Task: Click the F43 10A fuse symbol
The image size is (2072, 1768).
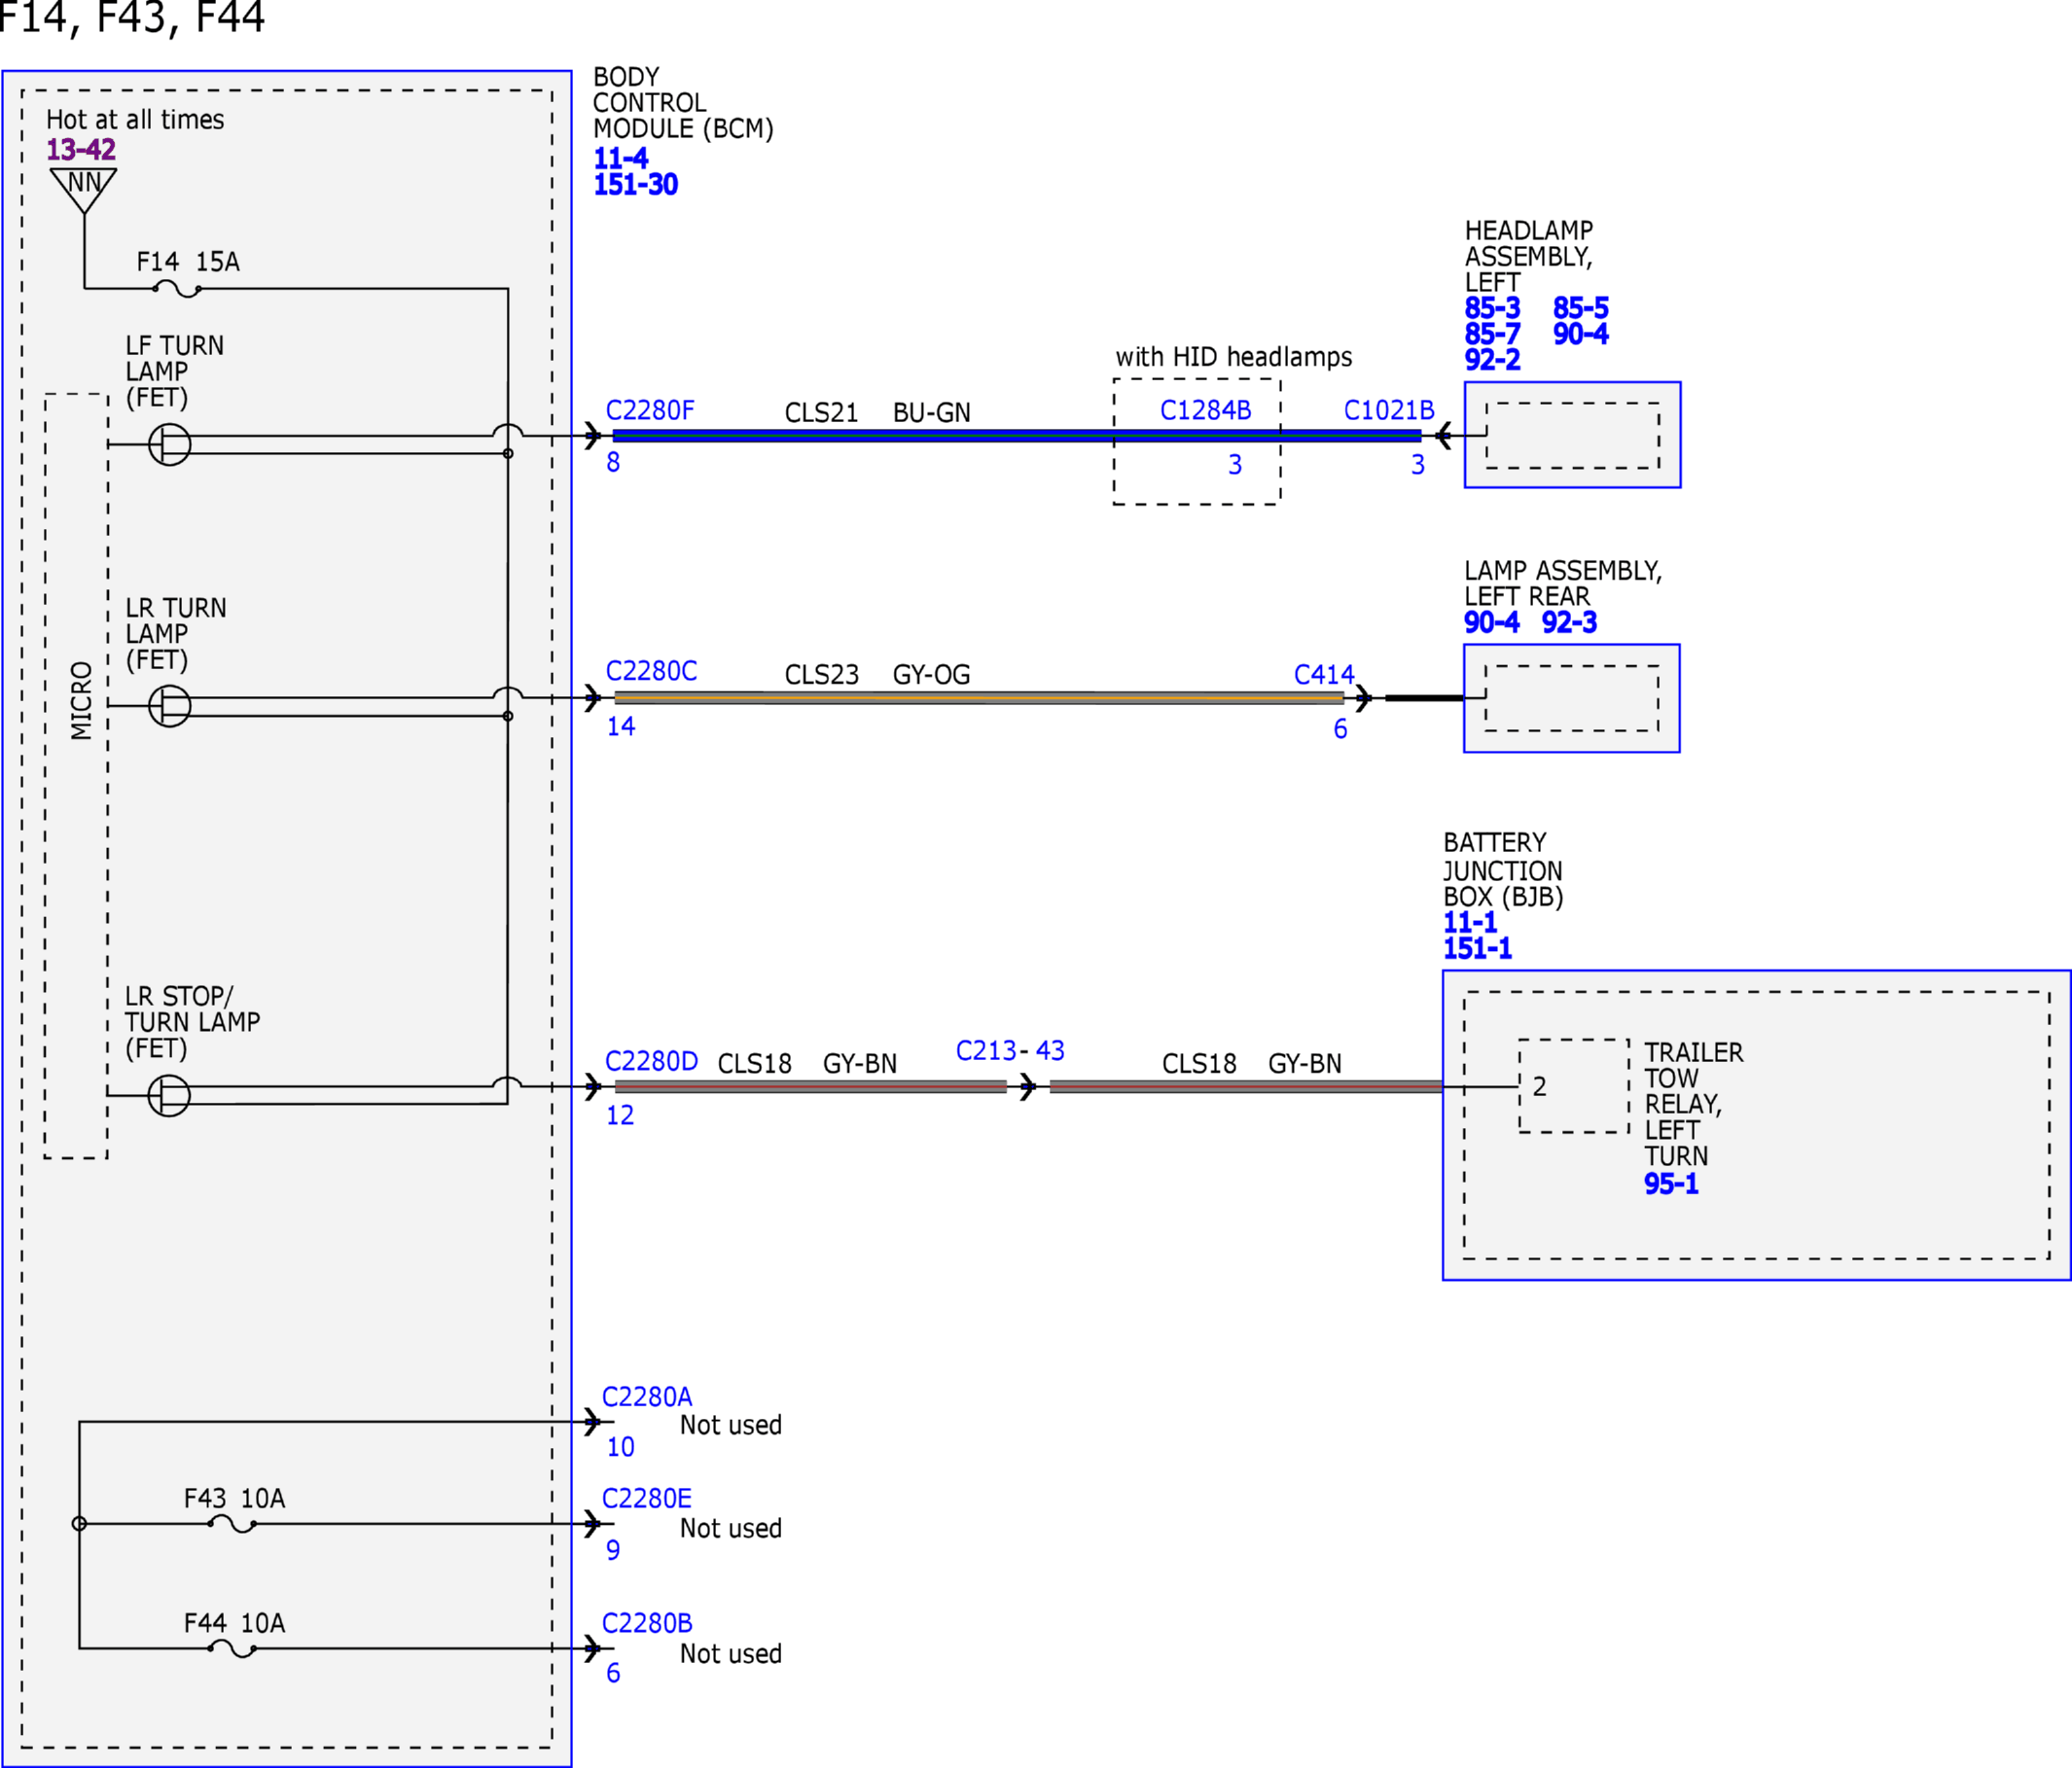Action: (x=232, y=1524)
